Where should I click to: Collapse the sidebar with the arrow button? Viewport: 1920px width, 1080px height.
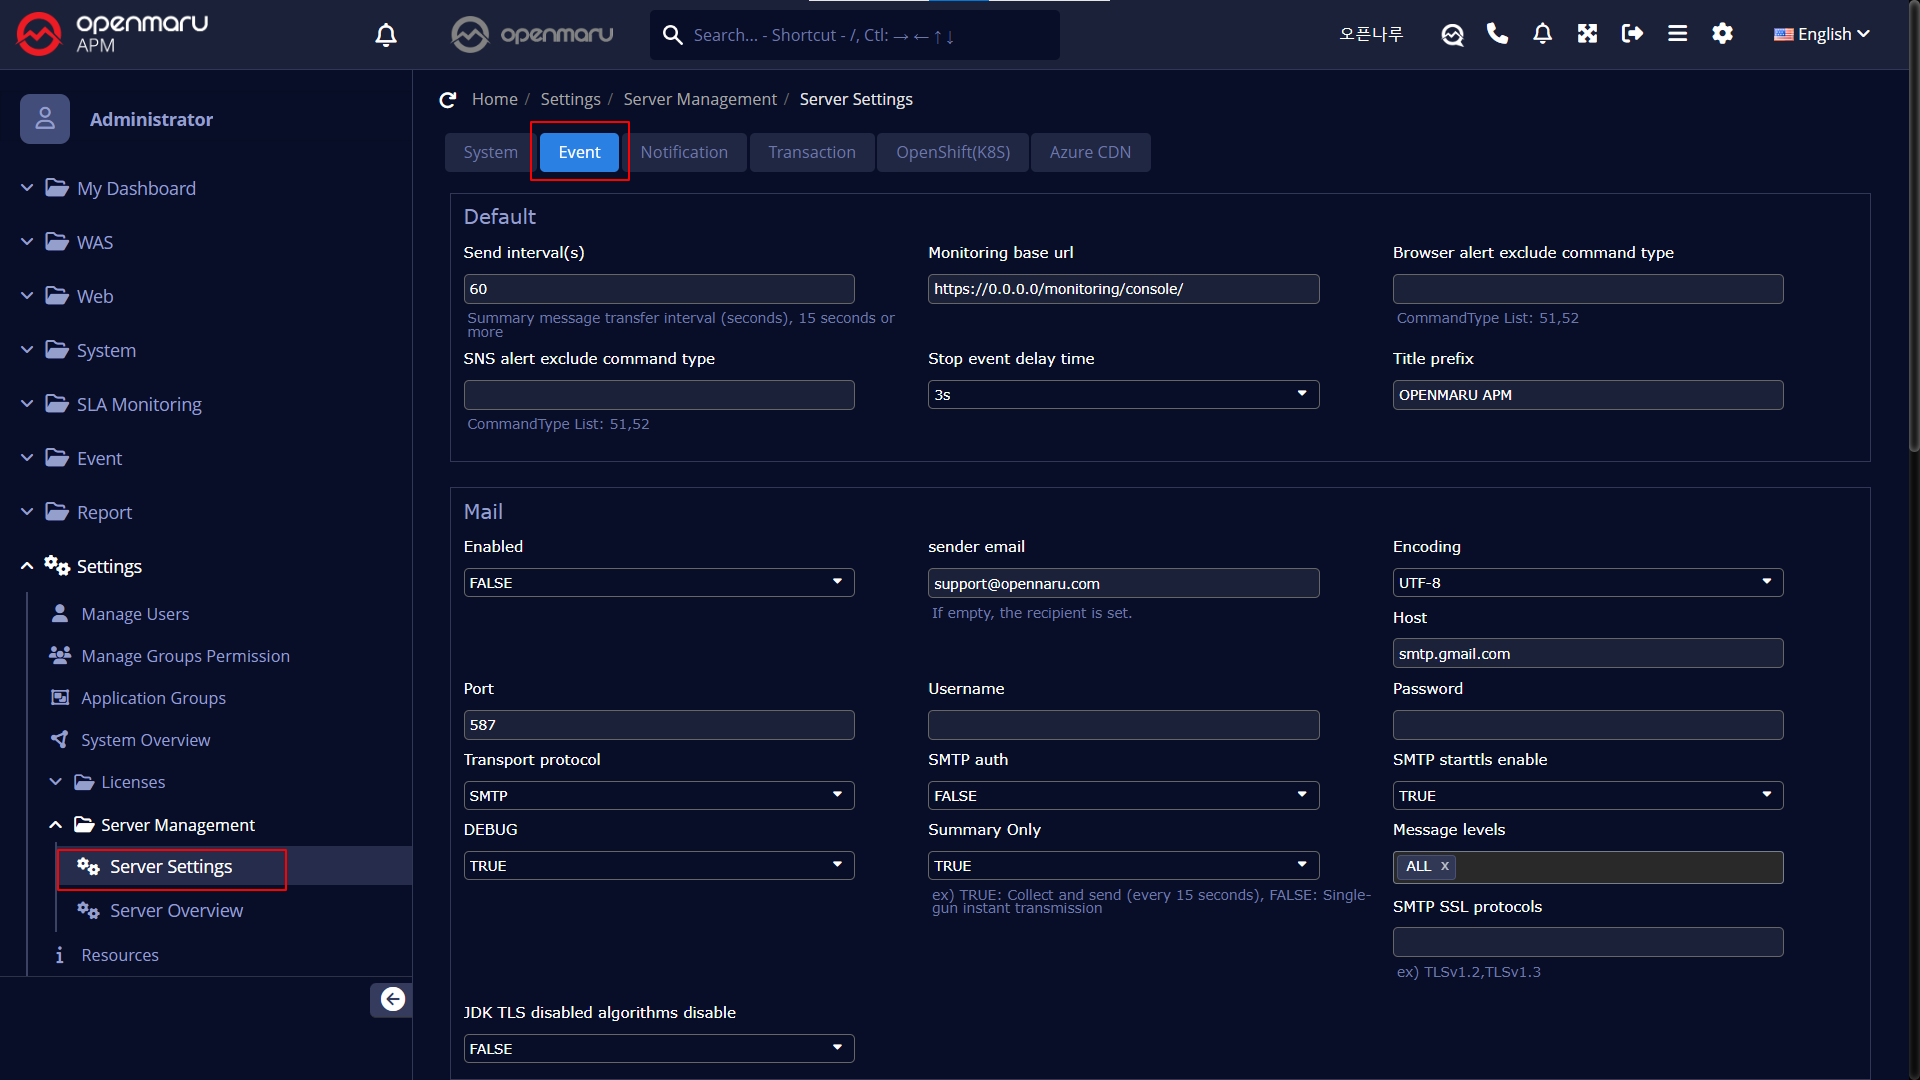coord(392,999)
